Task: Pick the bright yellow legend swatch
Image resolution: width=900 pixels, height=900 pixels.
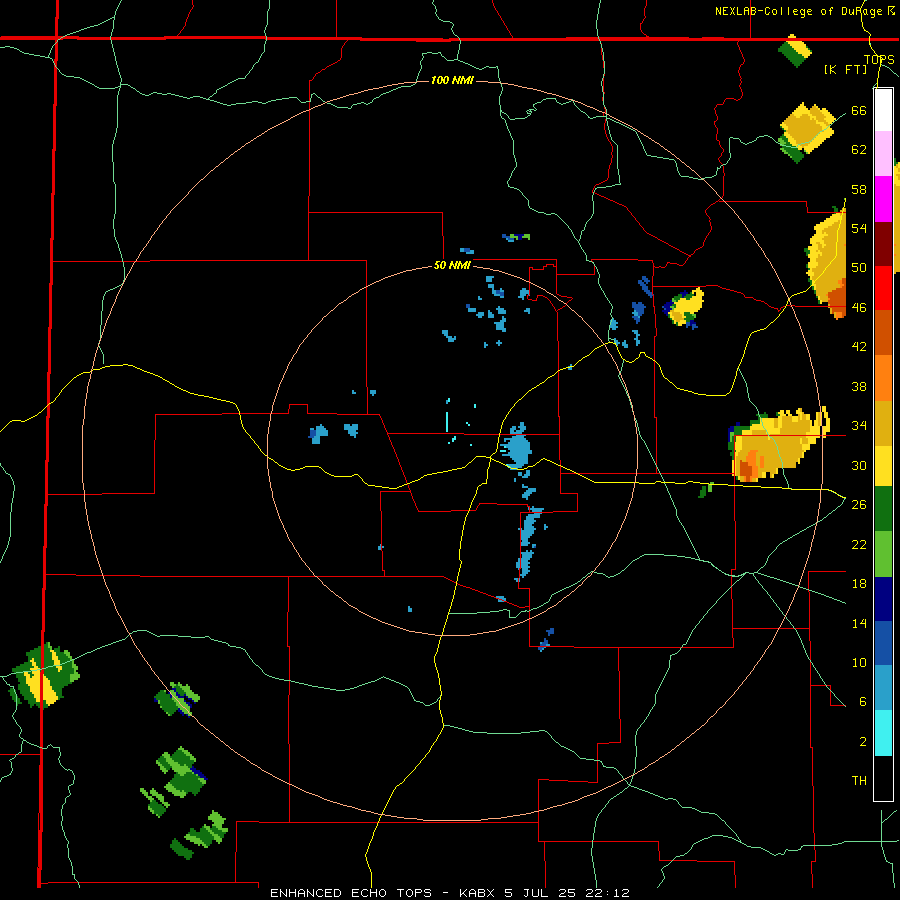Action: [883, 465]
